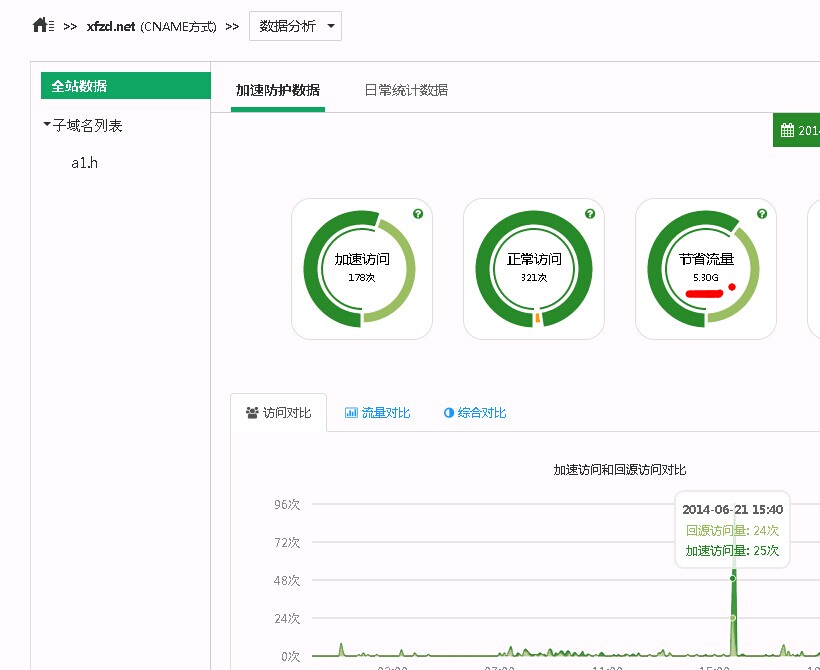The height and width of the screenshot is (670, 820).
Task: Click the 正常访问 donut chart
Action: [533, 269]
